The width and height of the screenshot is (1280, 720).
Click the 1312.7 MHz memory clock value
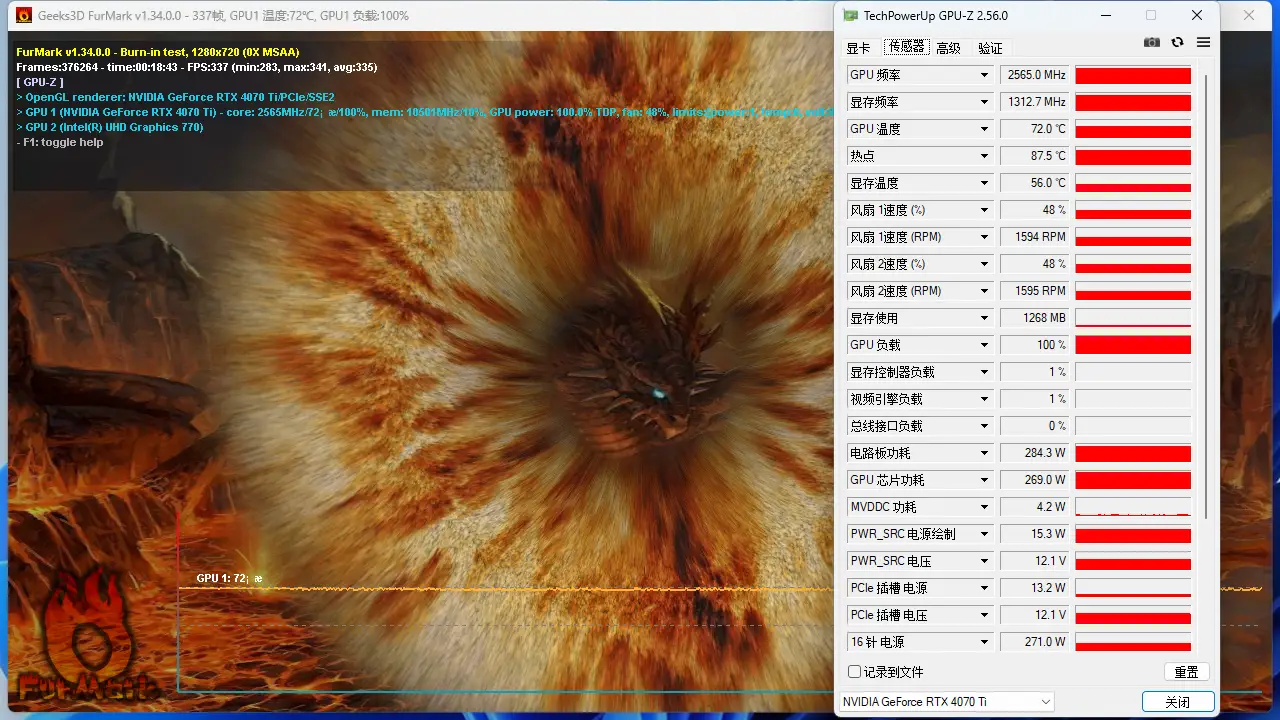1035,102
